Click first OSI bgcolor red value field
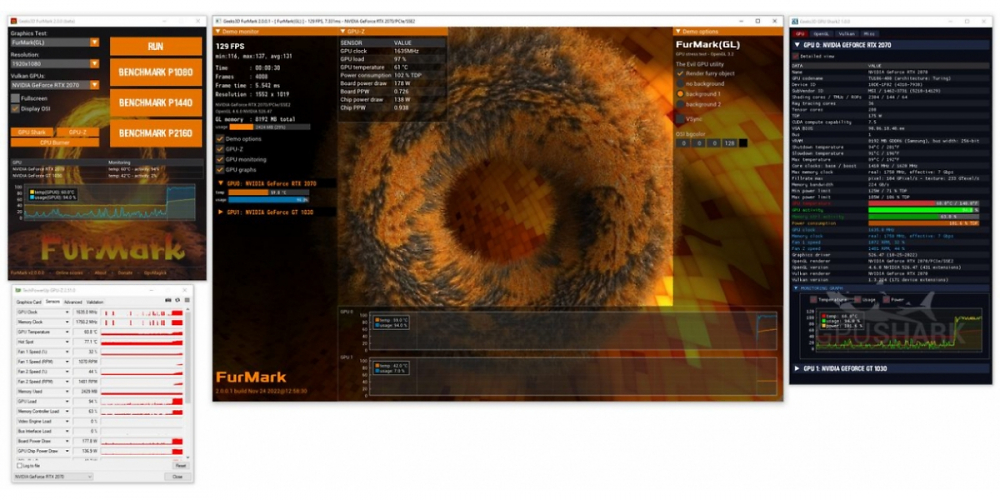The image size is (1000, 500). coord(684,143)
